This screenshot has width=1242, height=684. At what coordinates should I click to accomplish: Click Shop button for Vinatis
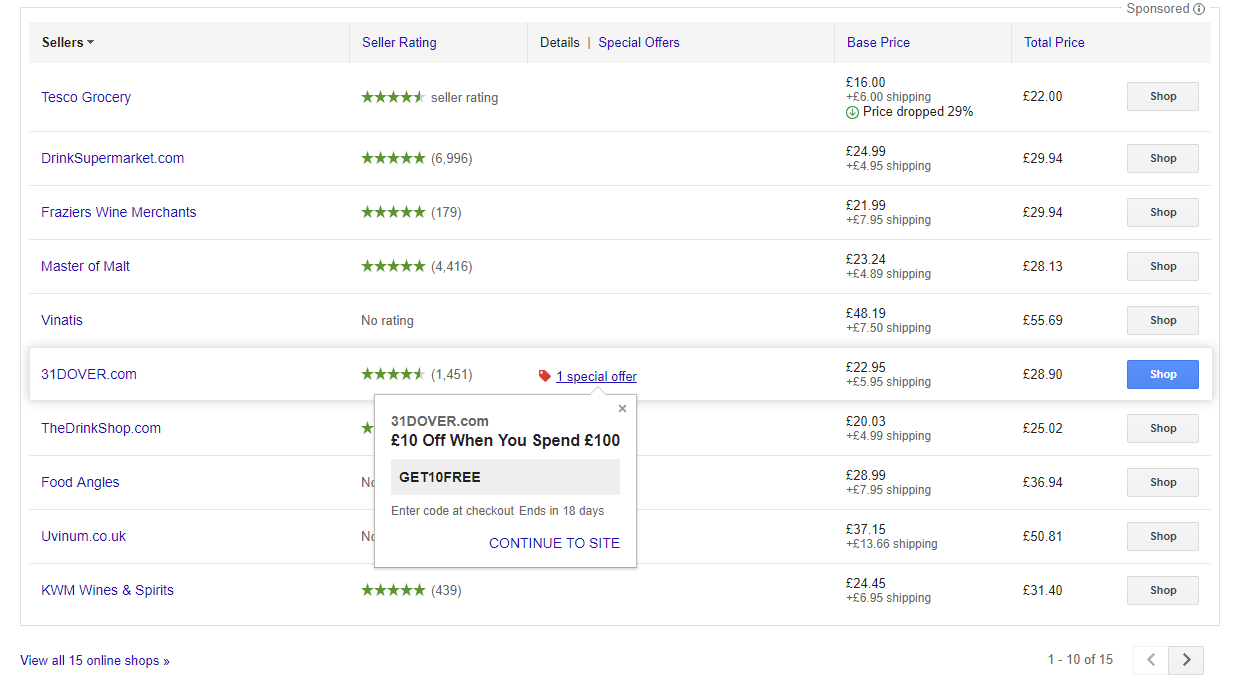1163,320
